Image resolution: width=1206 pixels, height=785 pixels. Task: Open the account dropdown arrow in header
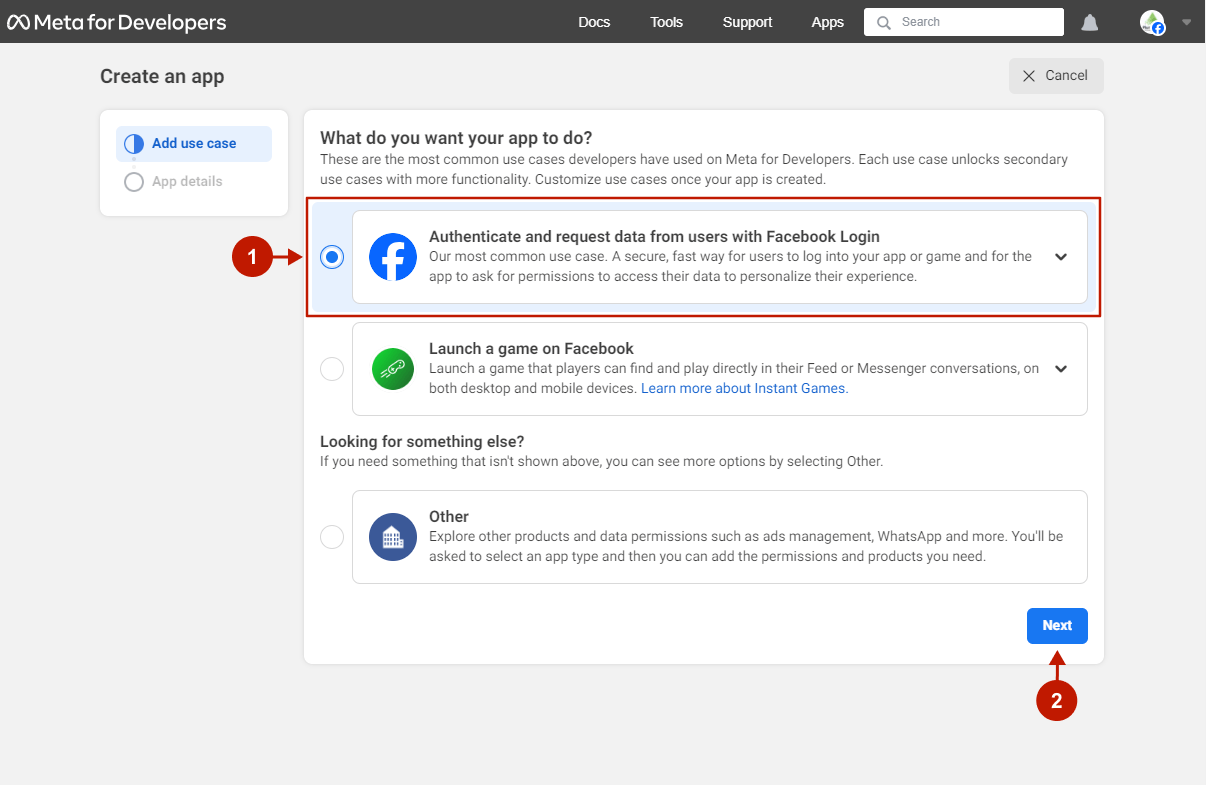1187,22
